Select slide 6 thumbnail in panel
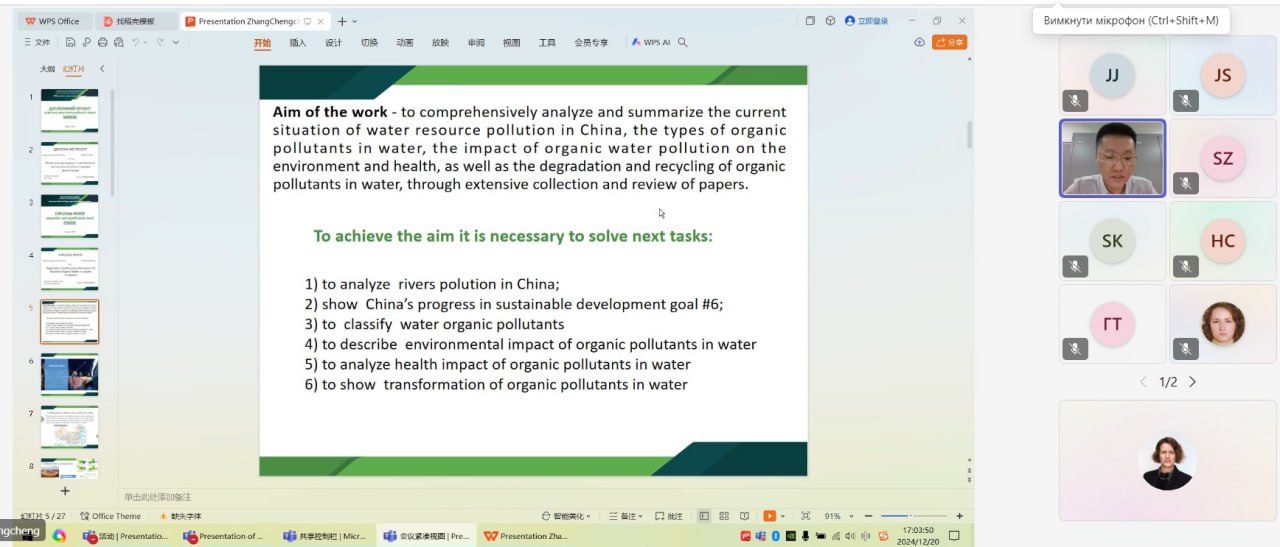Screen dimensions: 1280x547 click(69, 374)
